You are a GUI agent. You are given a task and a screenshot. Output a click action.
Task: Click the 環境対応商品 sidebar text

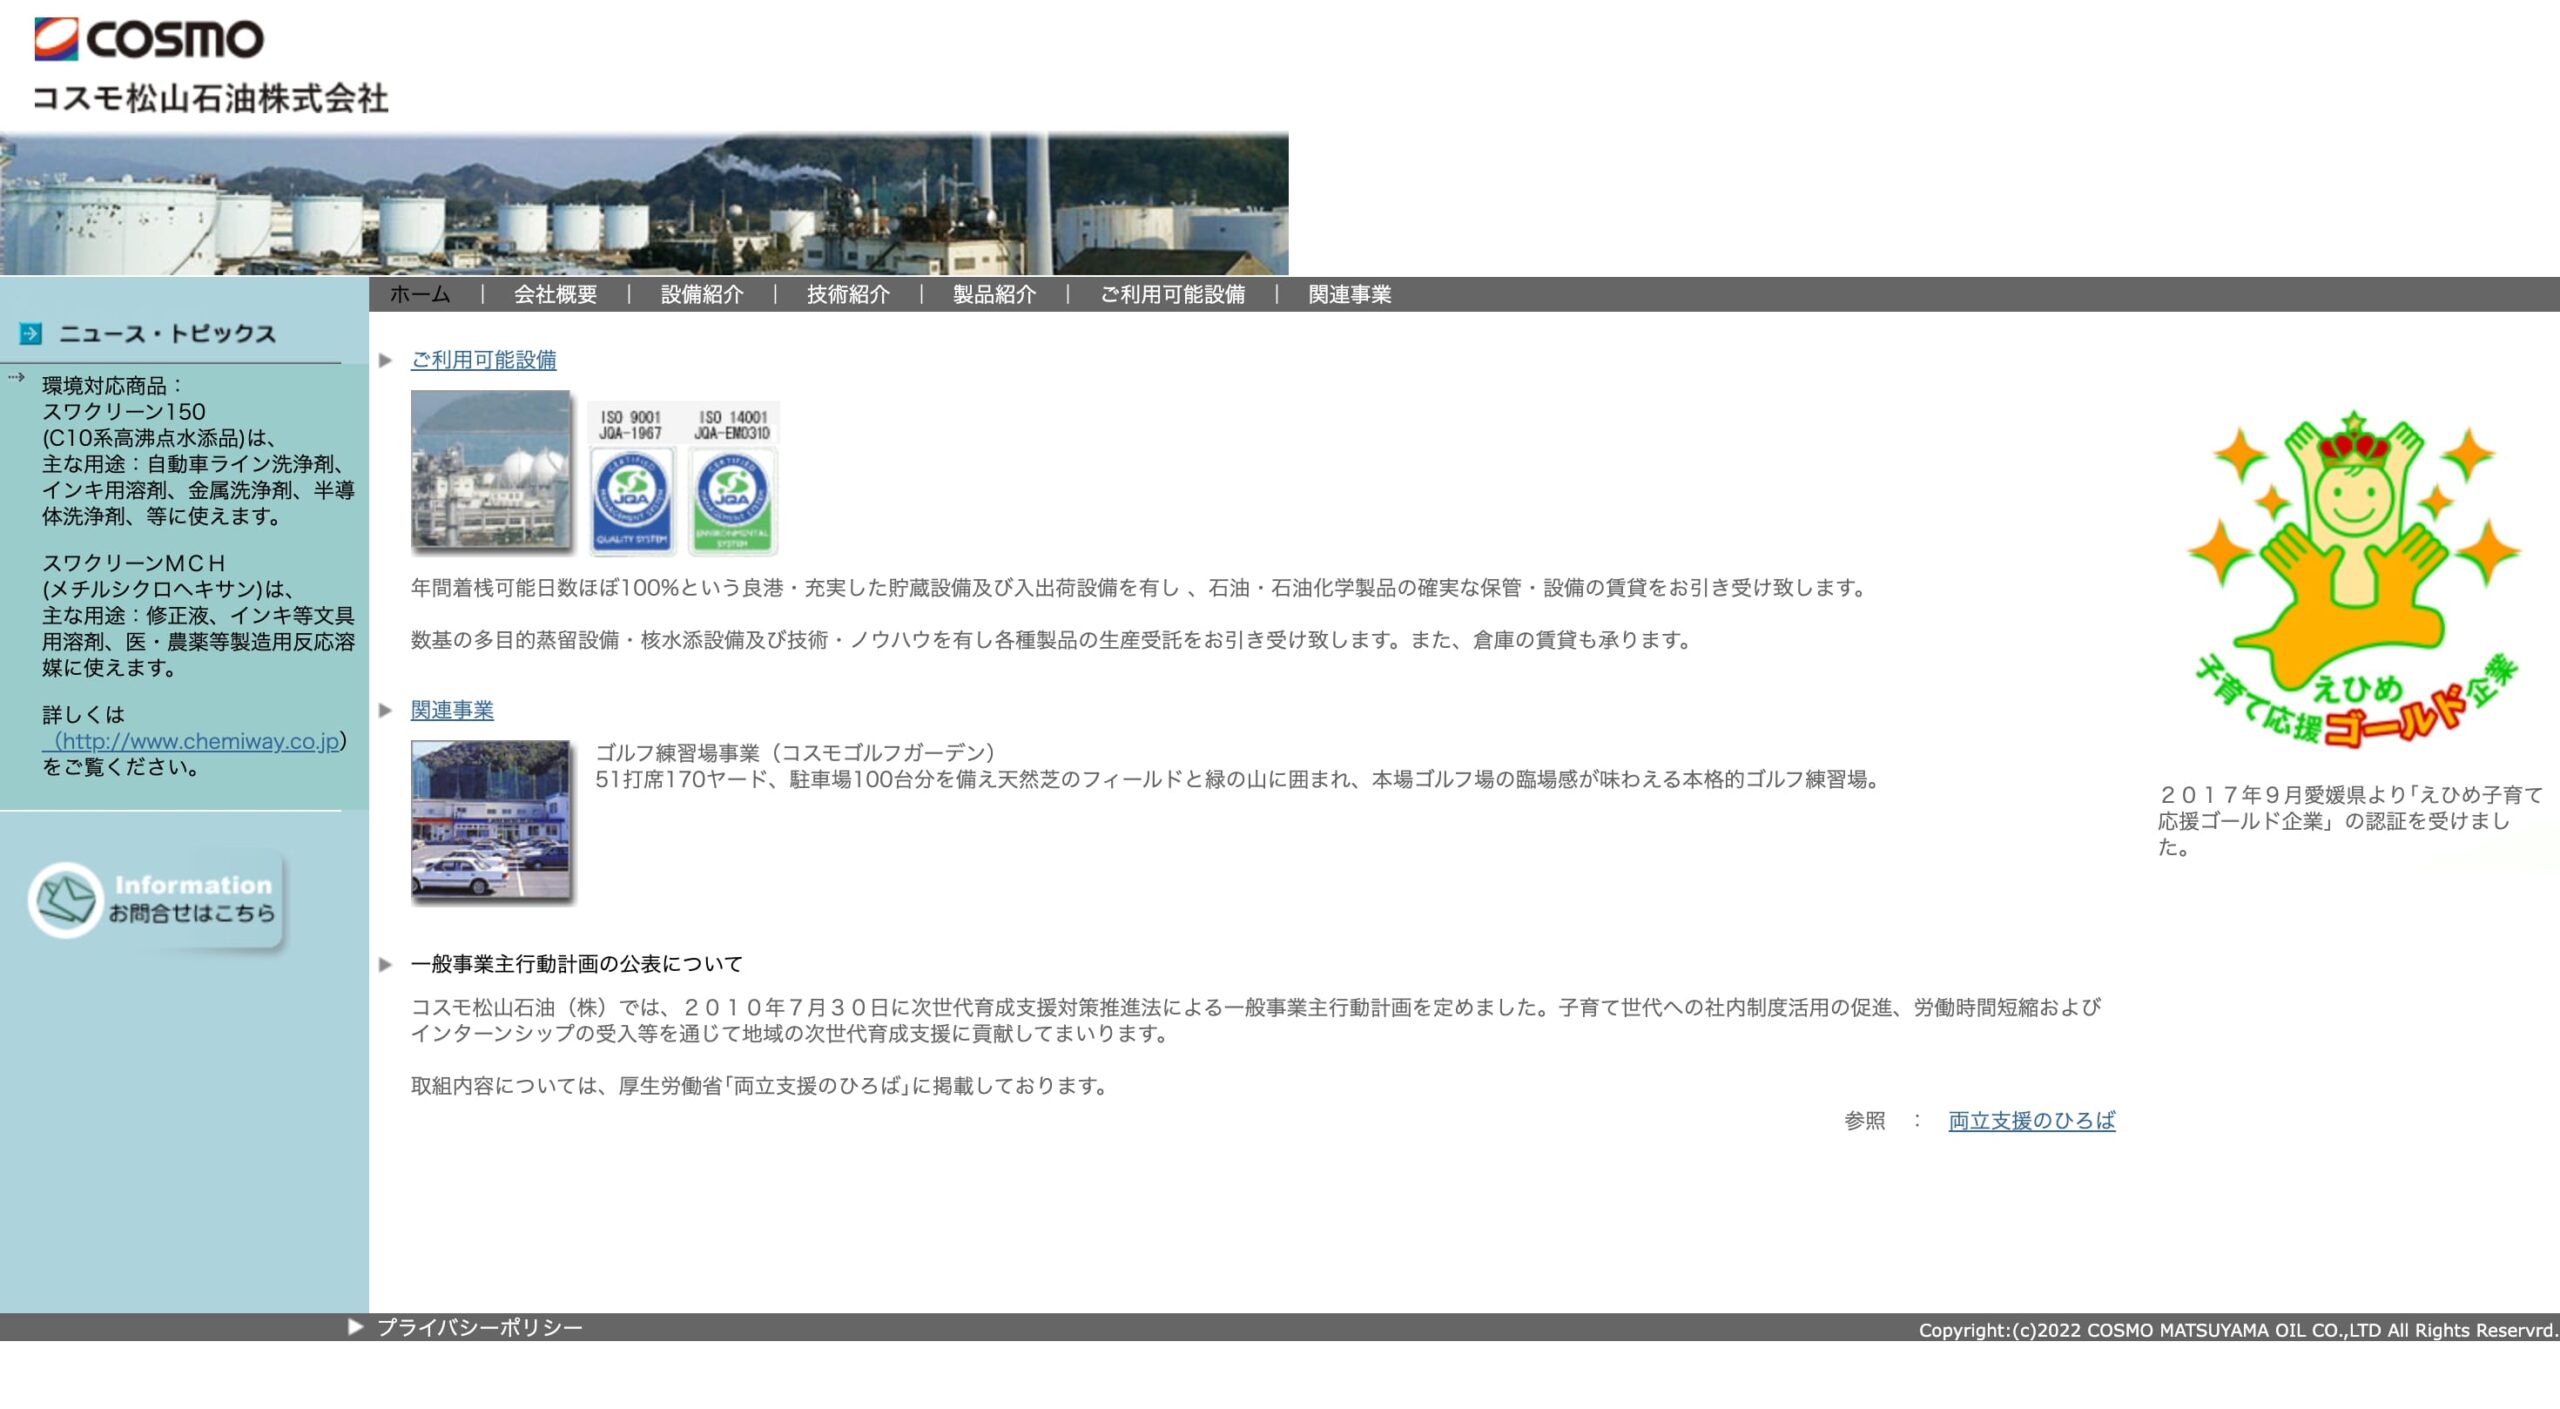(111, 385)
